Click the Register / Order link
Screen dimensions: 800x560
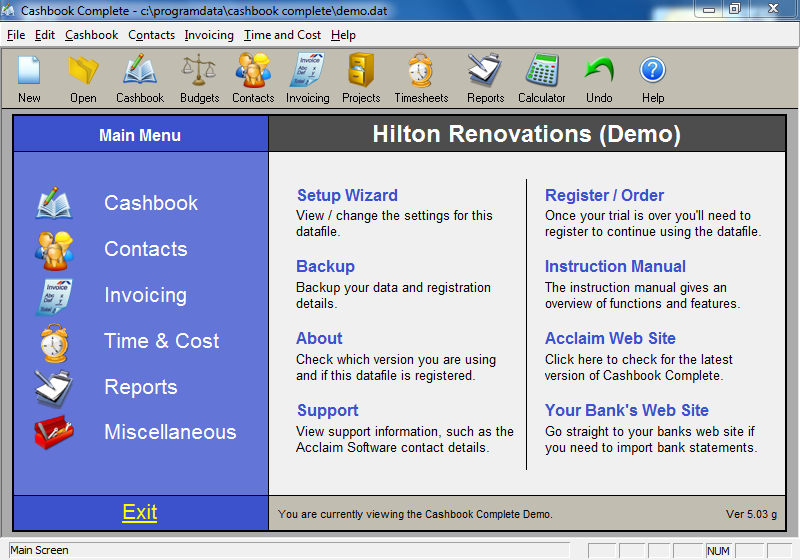[x=605, y=195]
